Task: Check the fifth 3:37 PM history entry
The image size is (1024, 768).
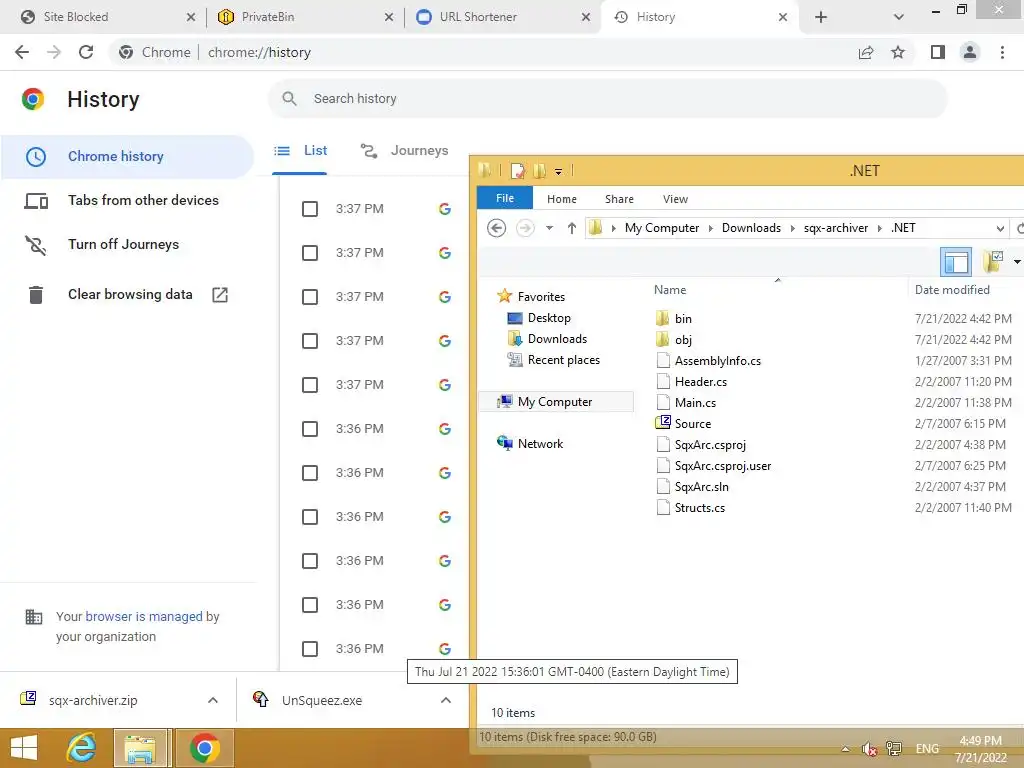Action: 310,385
